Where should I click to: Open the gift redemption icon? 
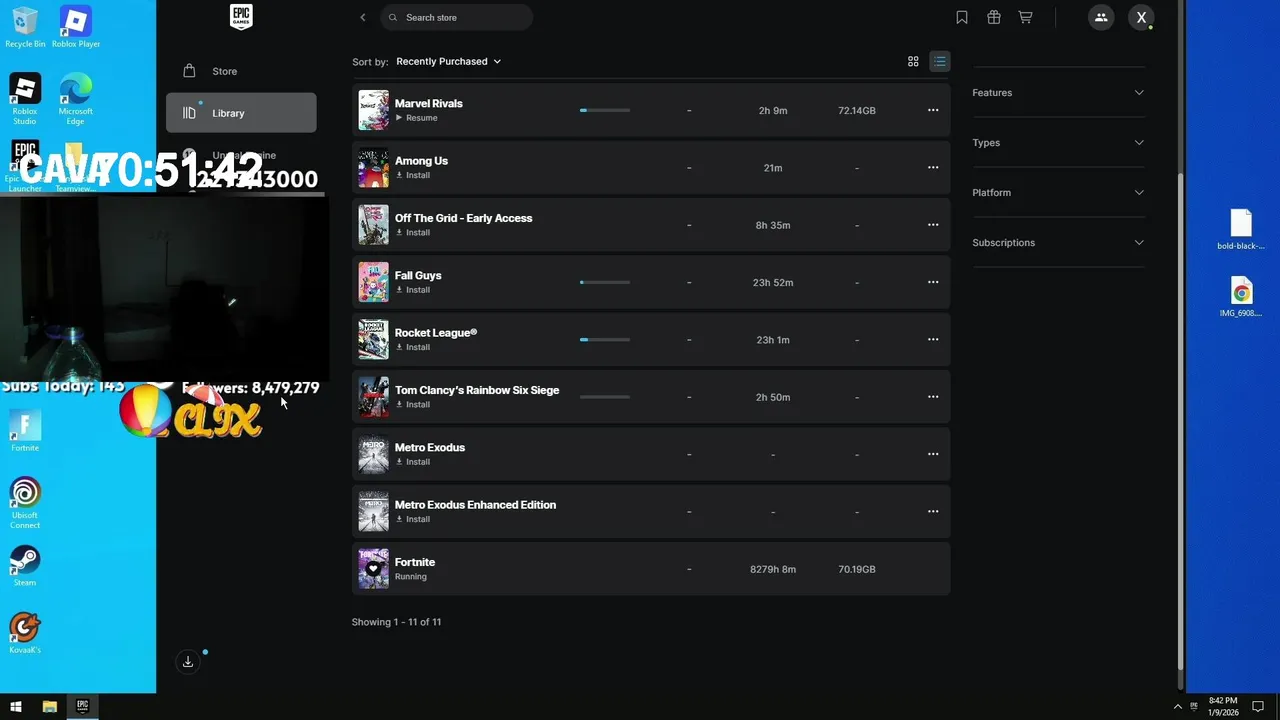[x=993, y=17]
